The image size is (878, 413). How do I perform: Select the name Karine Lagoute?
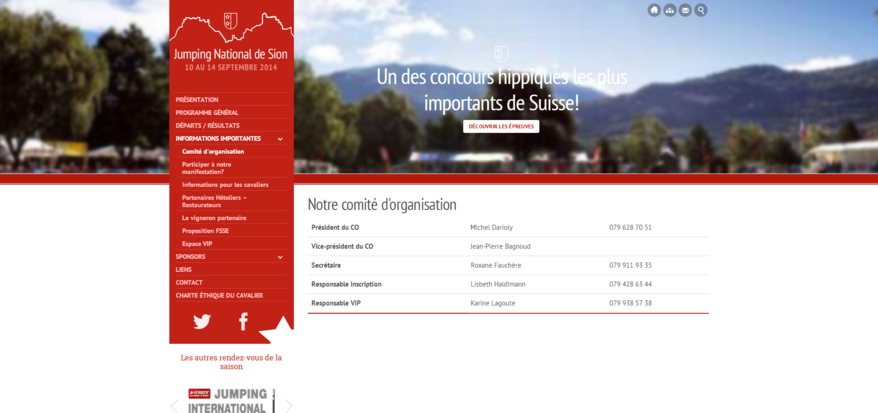[x=493, y=303]
